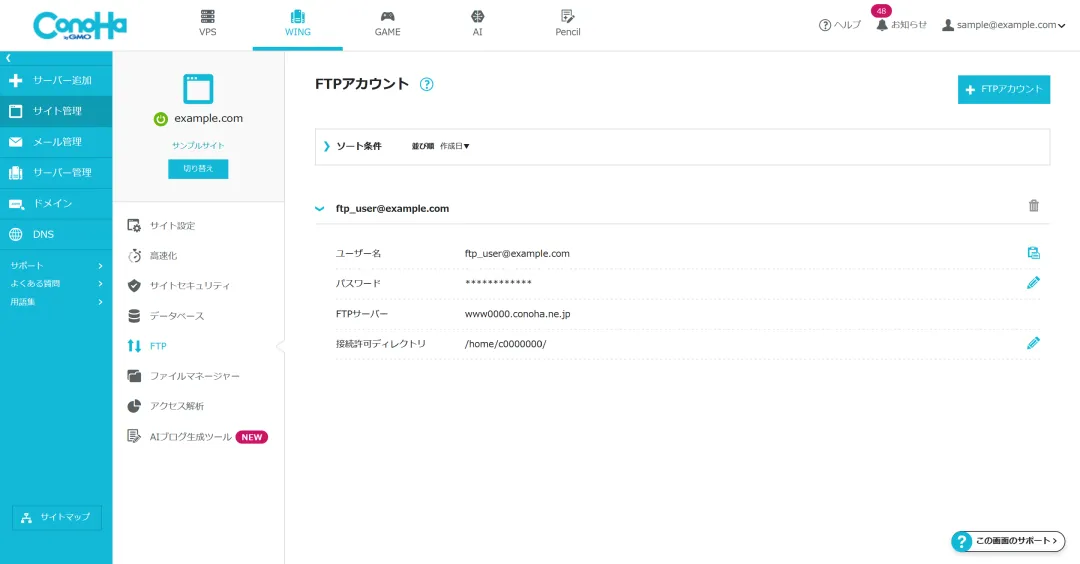Open 作成日 sort order dropdown

[455, 146]
